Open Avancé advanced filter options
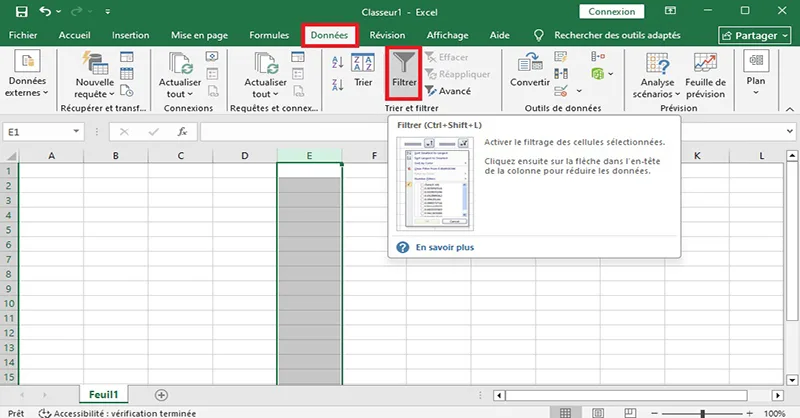 click(448, 91)
